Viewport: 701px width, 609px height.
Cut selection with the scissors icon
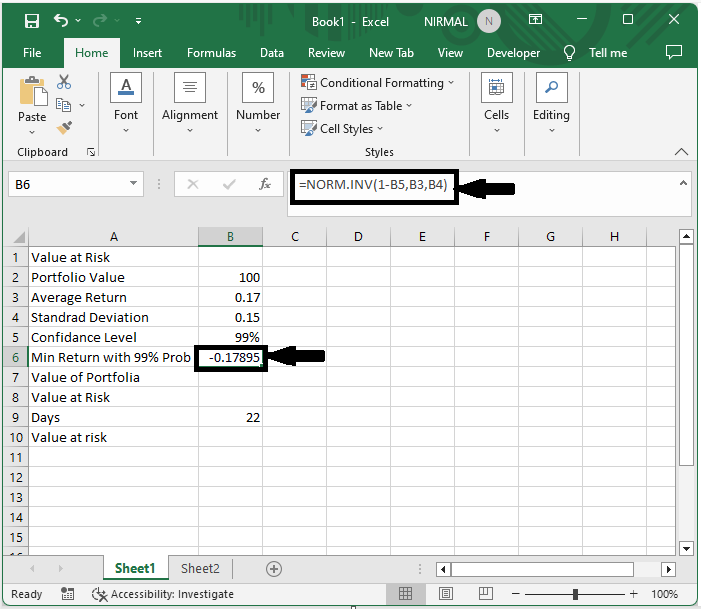pos(64,82)
